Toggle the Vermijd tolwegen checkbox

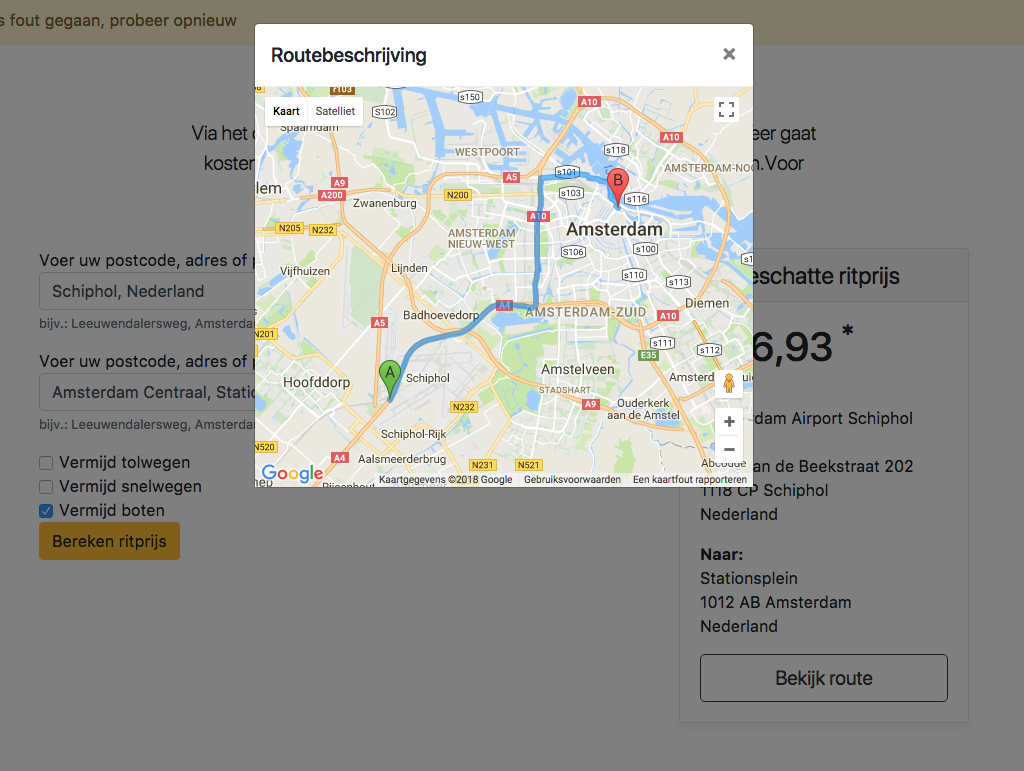46,463
